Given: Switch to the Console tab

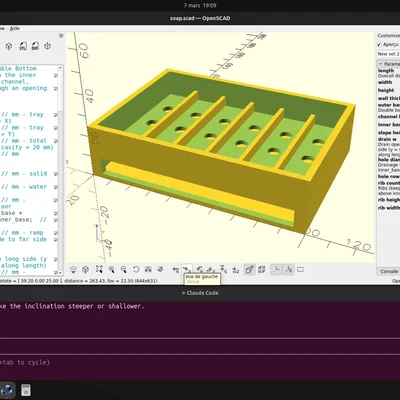Looking at the screenshot, I should point(389,271).
